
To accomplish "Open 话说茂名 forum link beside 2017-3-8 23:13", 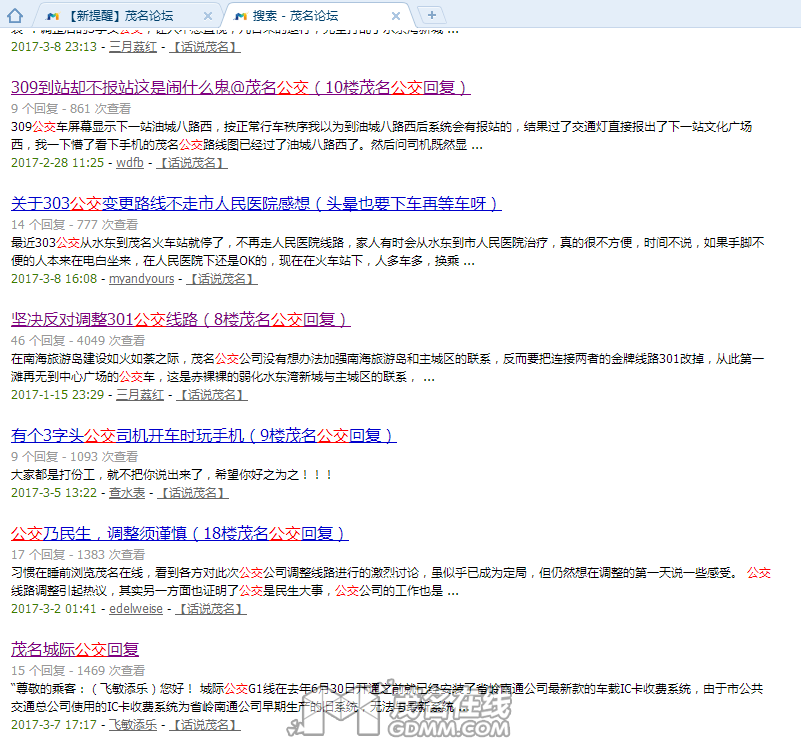I will [x=204, y=46].
